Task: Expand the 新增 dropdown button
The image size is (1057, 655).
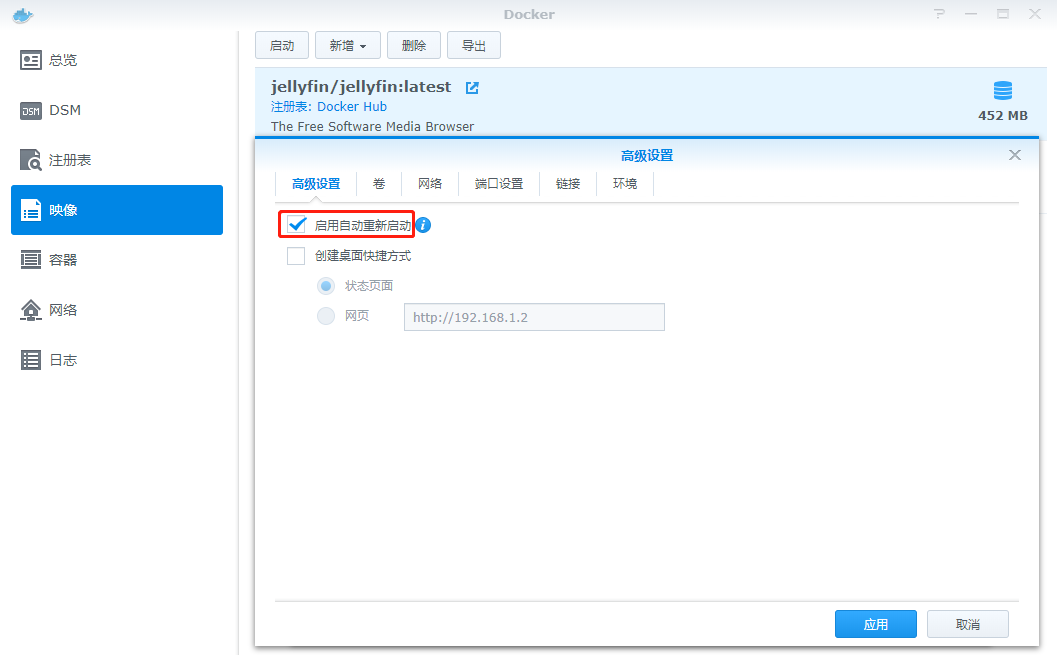Action: [348, 45]
